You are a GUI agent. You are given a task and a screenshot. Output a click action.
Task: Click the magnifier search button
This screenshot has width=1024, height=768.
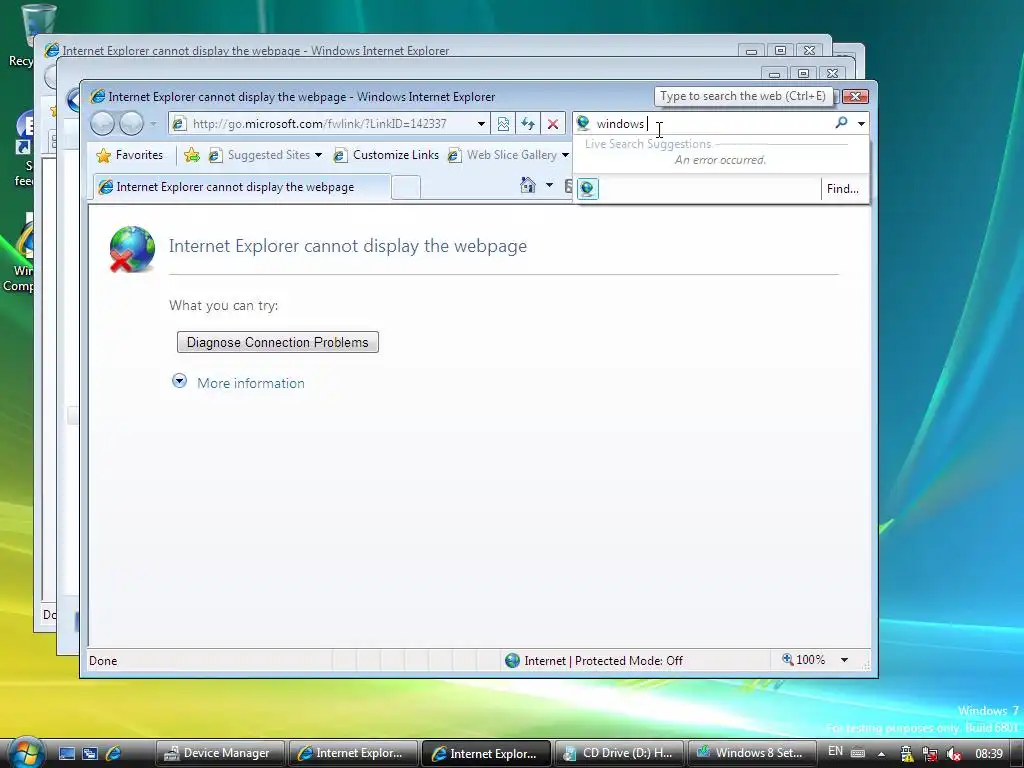pyautogui.click(x=841, y=123)
